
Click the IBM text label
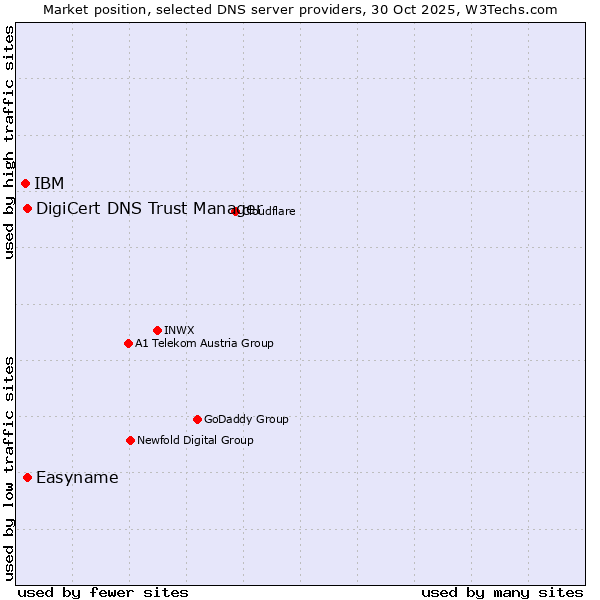pyautogui.click(x=49, y=183)
